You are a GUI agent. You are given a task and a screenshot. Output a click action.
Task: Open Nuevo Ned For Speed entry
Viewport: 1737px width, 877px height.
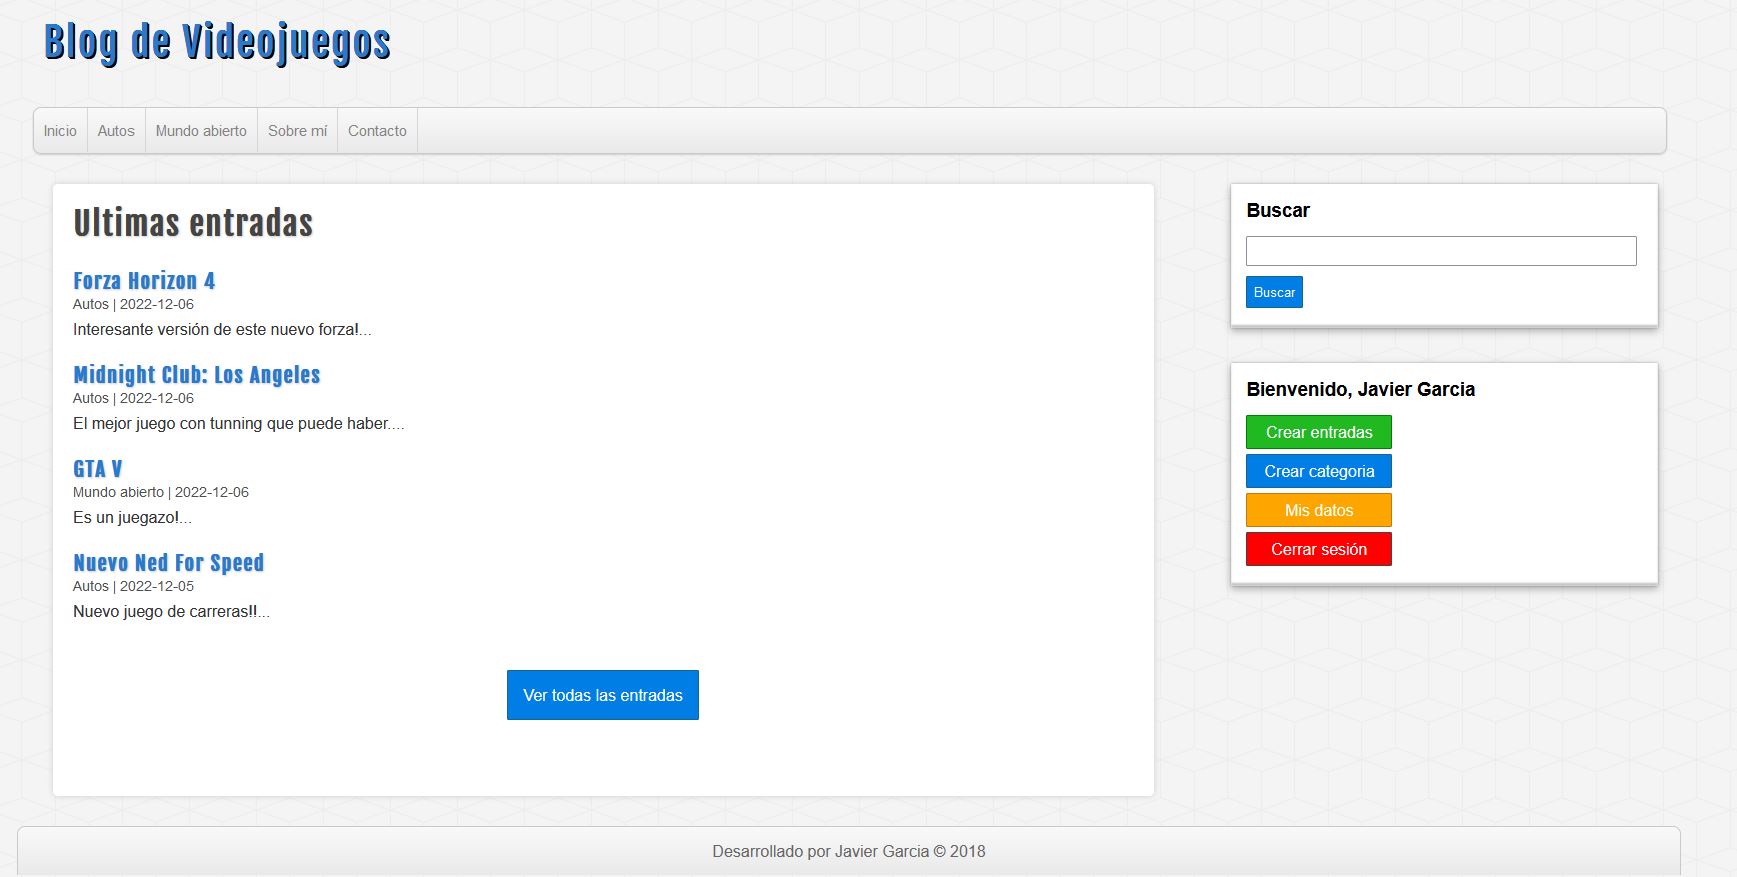[168, 563]
